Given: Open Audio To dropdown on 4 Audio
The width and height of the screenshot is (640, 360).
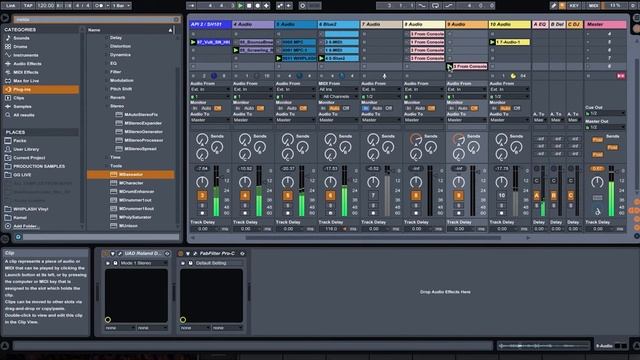Looking at the screenshot, I should point(253,120).
